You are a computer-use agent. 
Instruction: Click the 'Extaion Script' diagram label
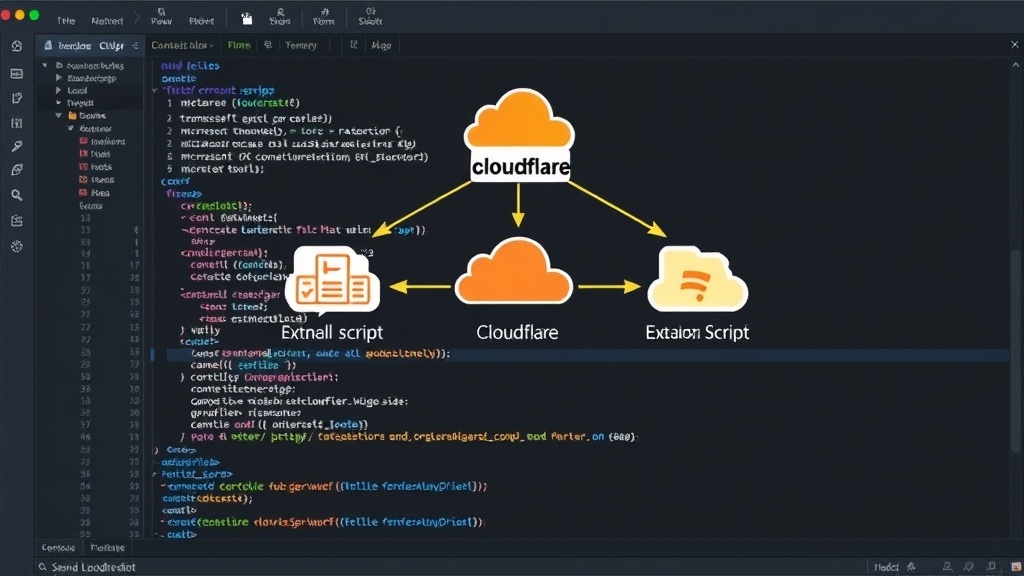[697, 332]
